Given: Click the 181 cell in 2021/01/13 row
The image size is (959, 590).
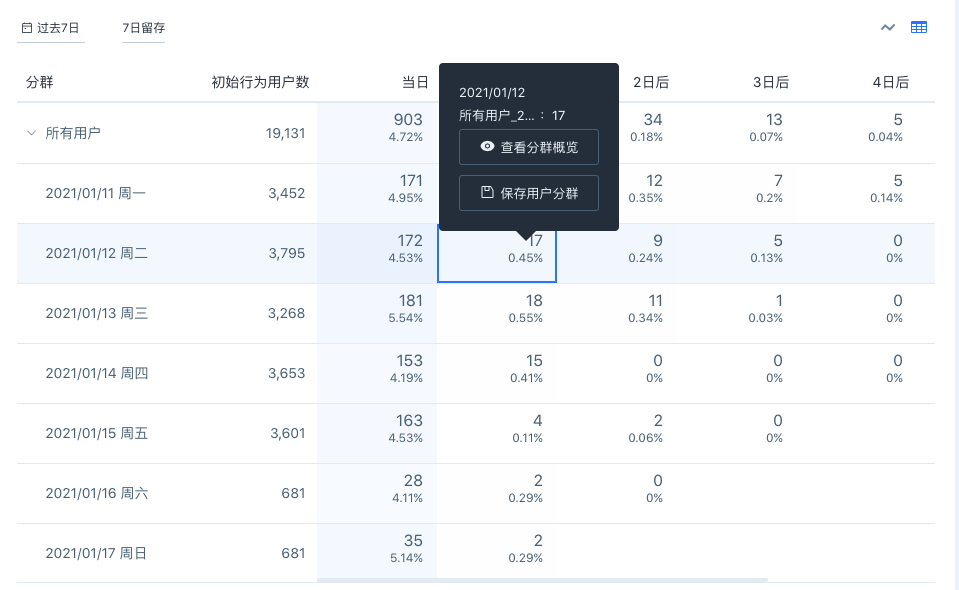Looking at the screenshot, I should coord(408,306).
